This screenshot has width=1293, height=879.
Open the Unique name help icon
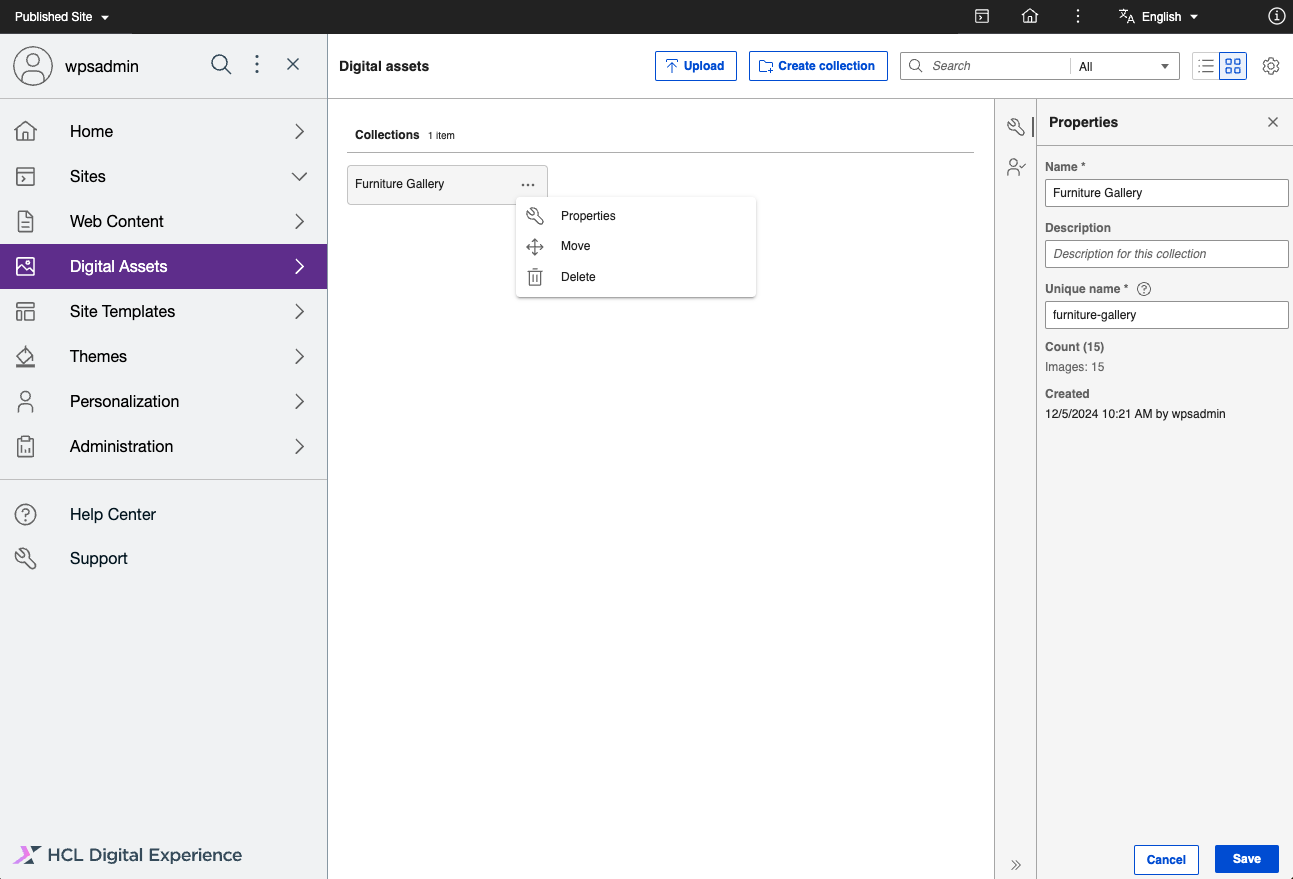(x=1145, y=289)
